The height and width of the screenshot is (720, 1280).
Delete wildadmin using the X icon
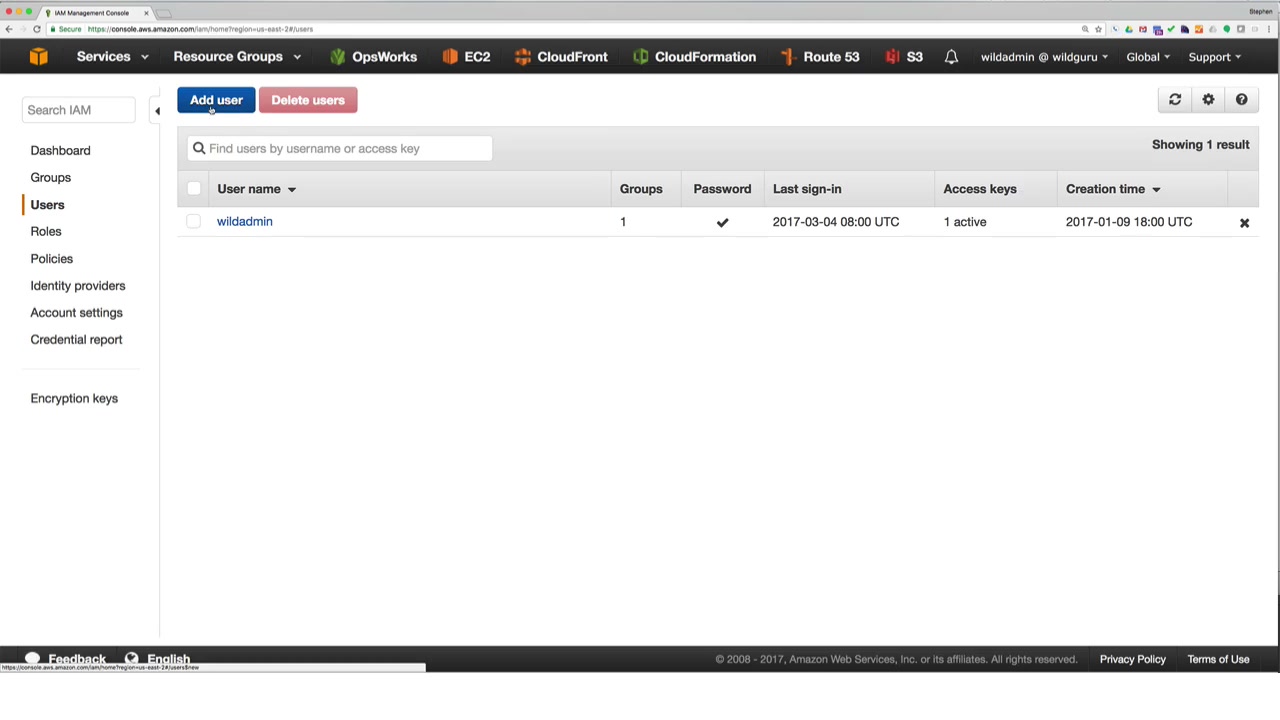coord(1244,223)
